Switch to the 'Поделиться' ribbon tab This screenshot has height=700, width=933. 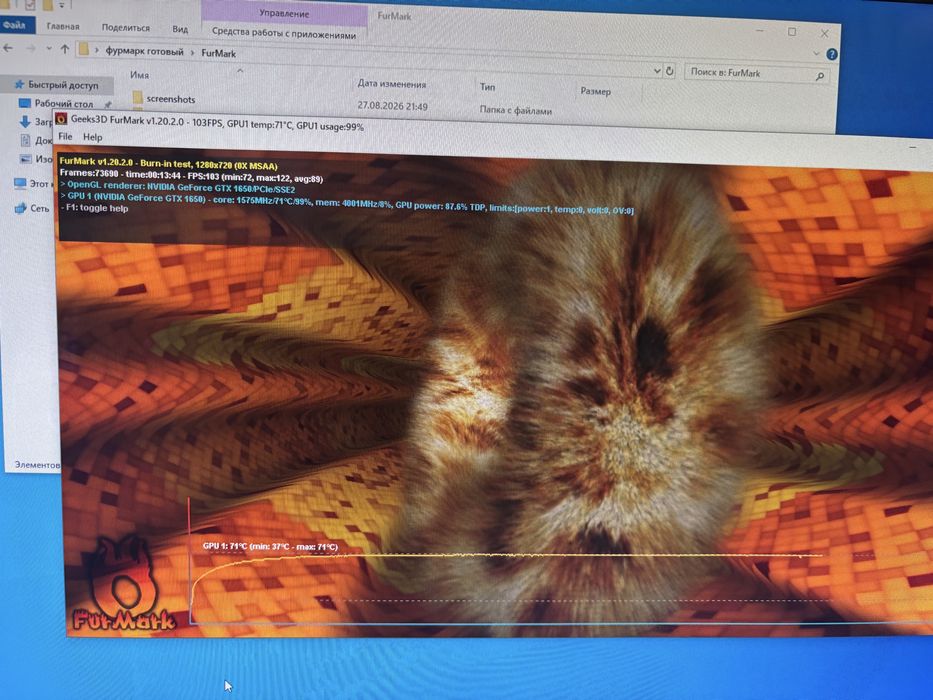[126, 27]
